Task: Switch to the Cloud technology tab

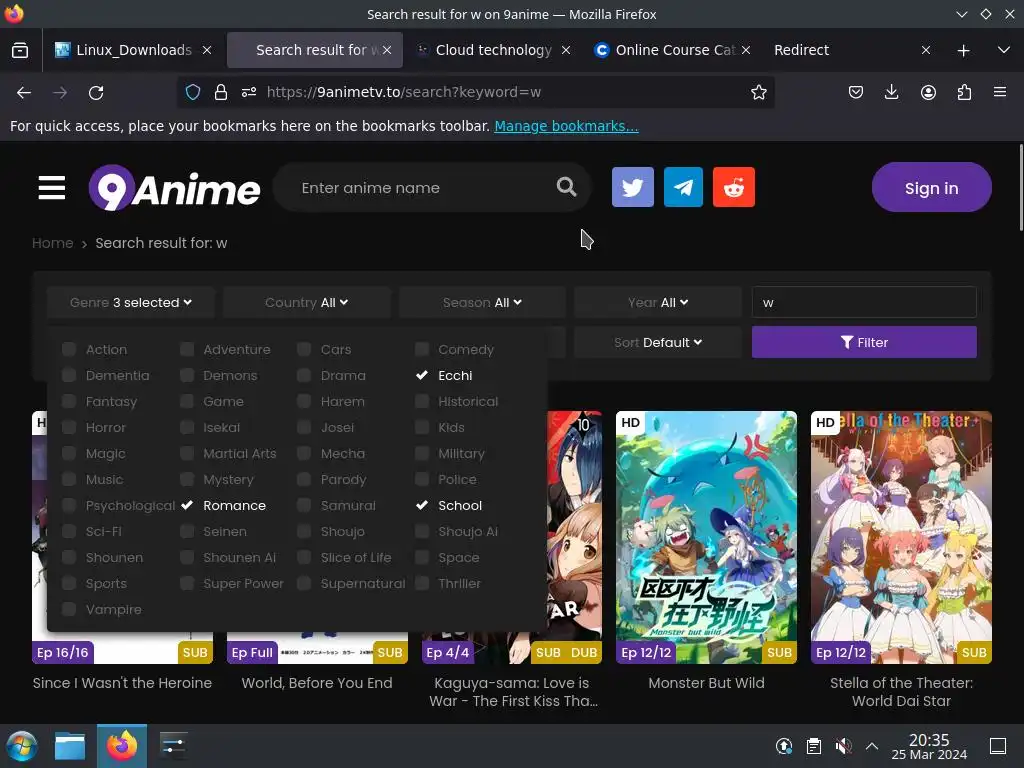Action: pyautogui.click(x=493, y=50)
